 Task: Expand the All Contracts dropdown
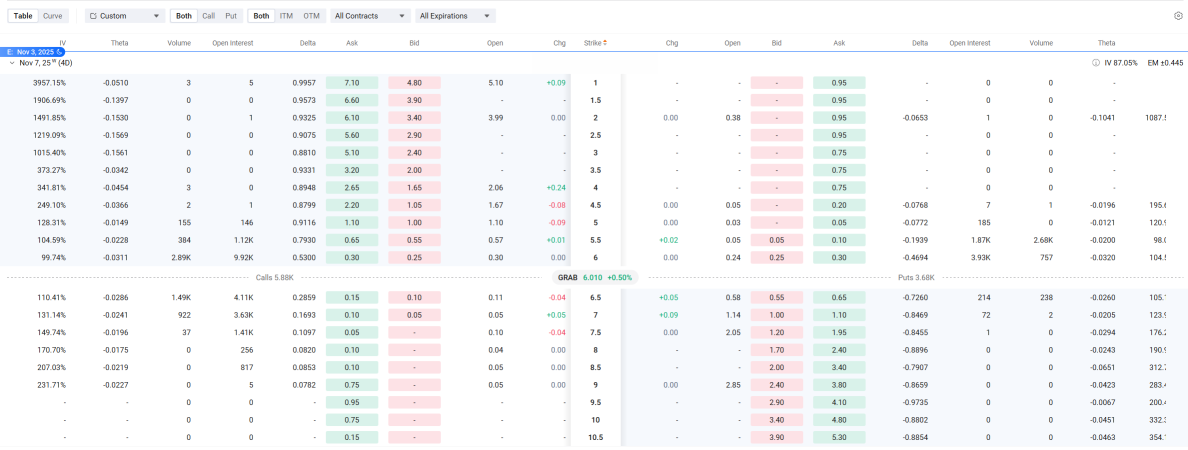tap(370, 16)
